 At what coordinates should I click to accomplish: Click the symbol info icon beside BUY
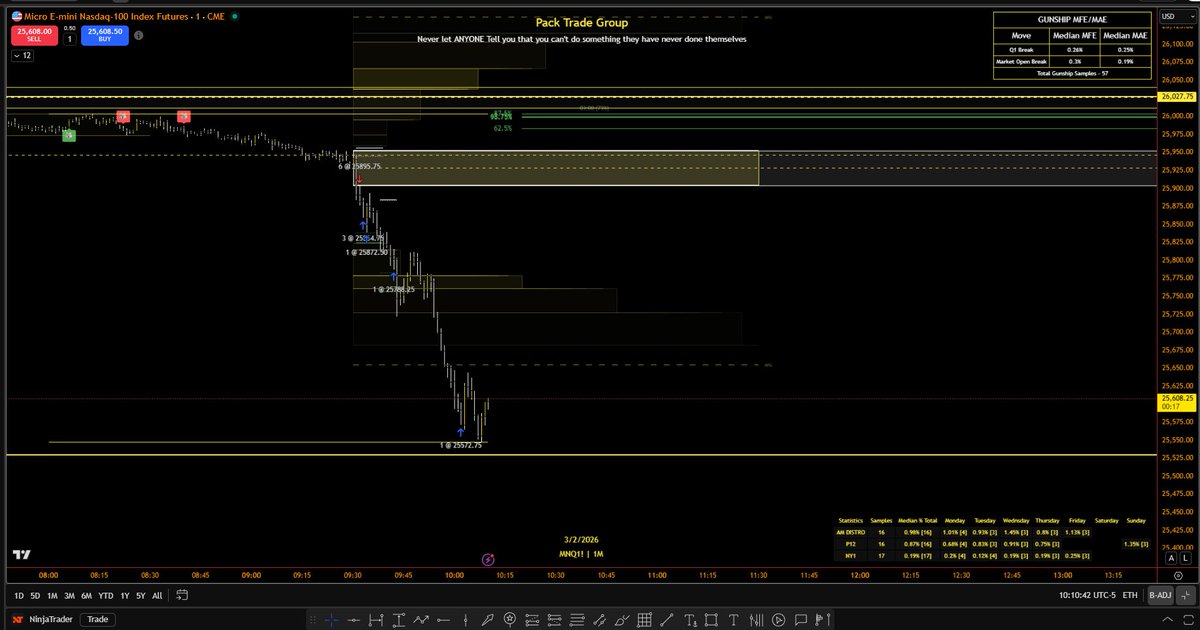(138, 34)
